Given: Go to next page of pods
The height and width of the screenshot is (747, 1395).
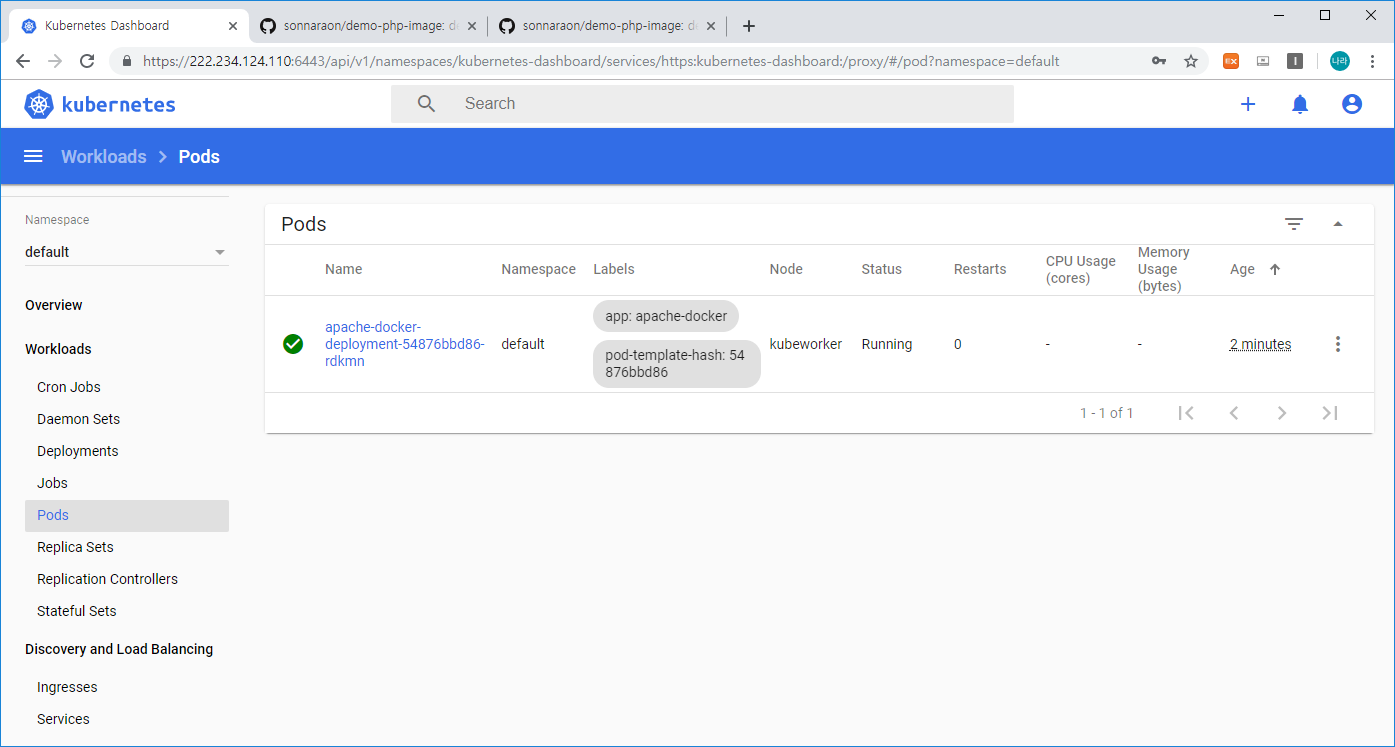Looking at the screenshot, I should (x=1282, y=413).
